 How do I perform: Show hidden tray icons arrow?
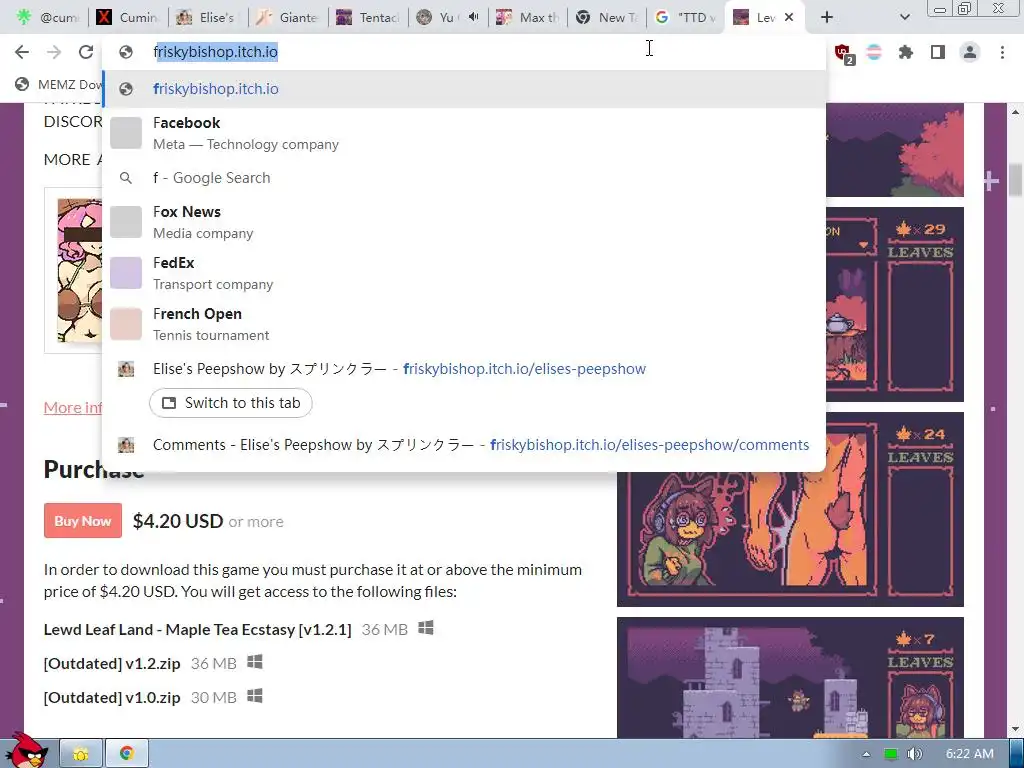point(866,754)
